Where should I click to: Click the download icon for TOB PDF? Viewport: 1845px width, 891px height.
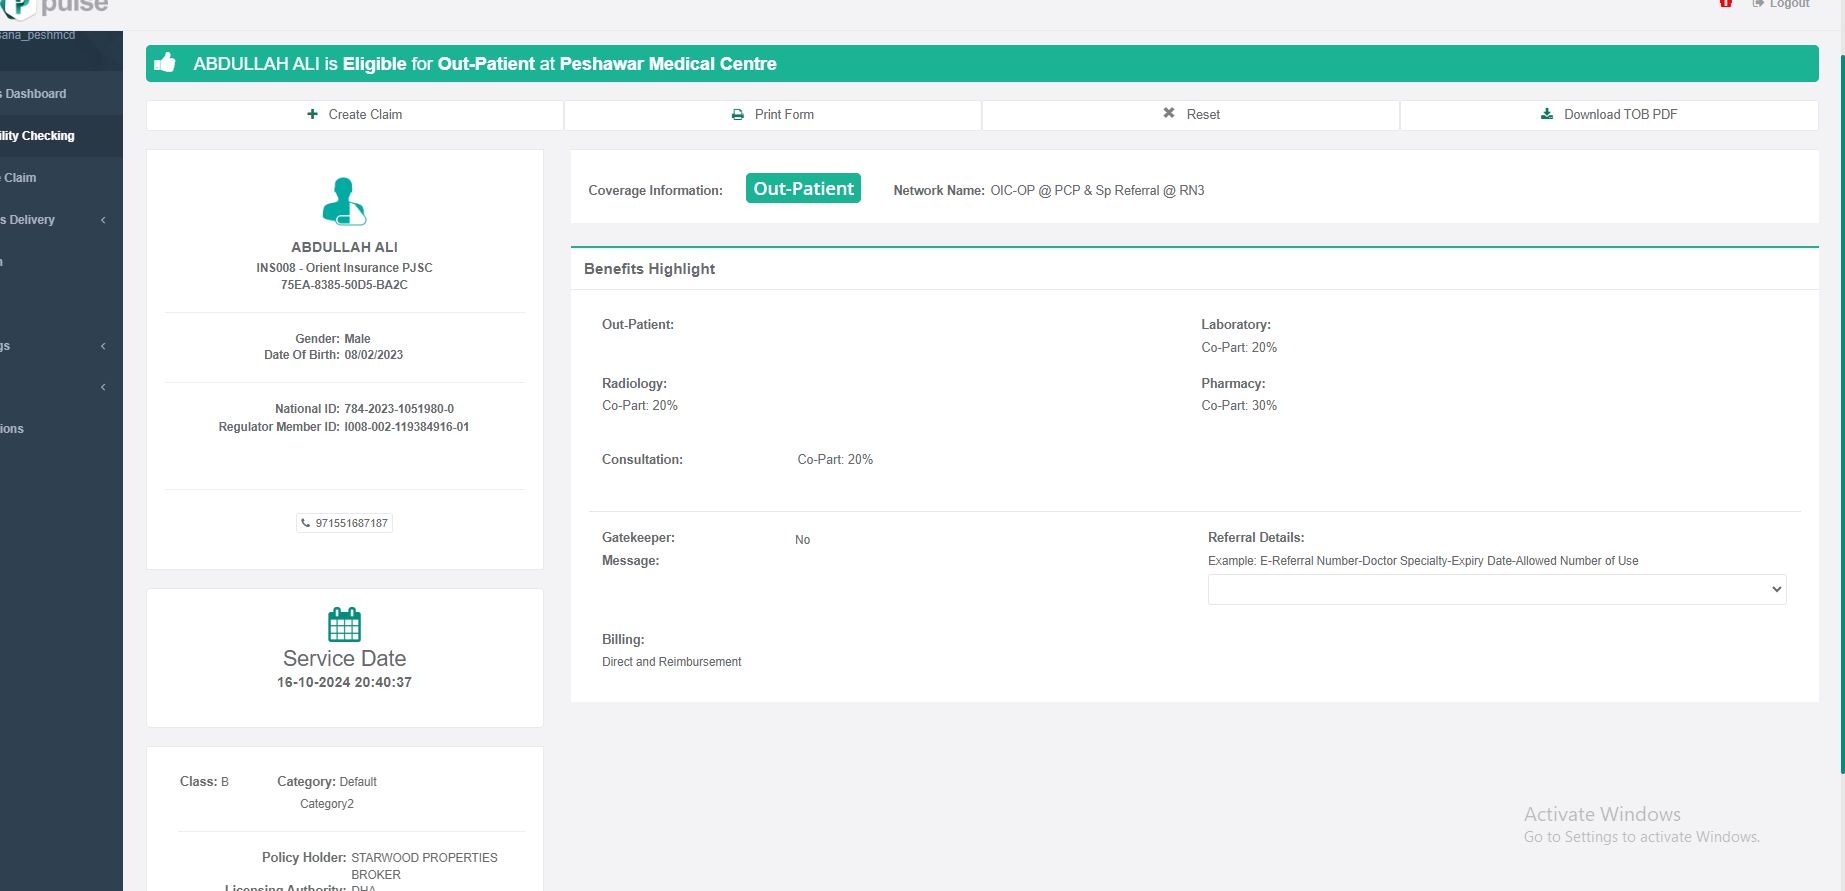click(1546, 114)
